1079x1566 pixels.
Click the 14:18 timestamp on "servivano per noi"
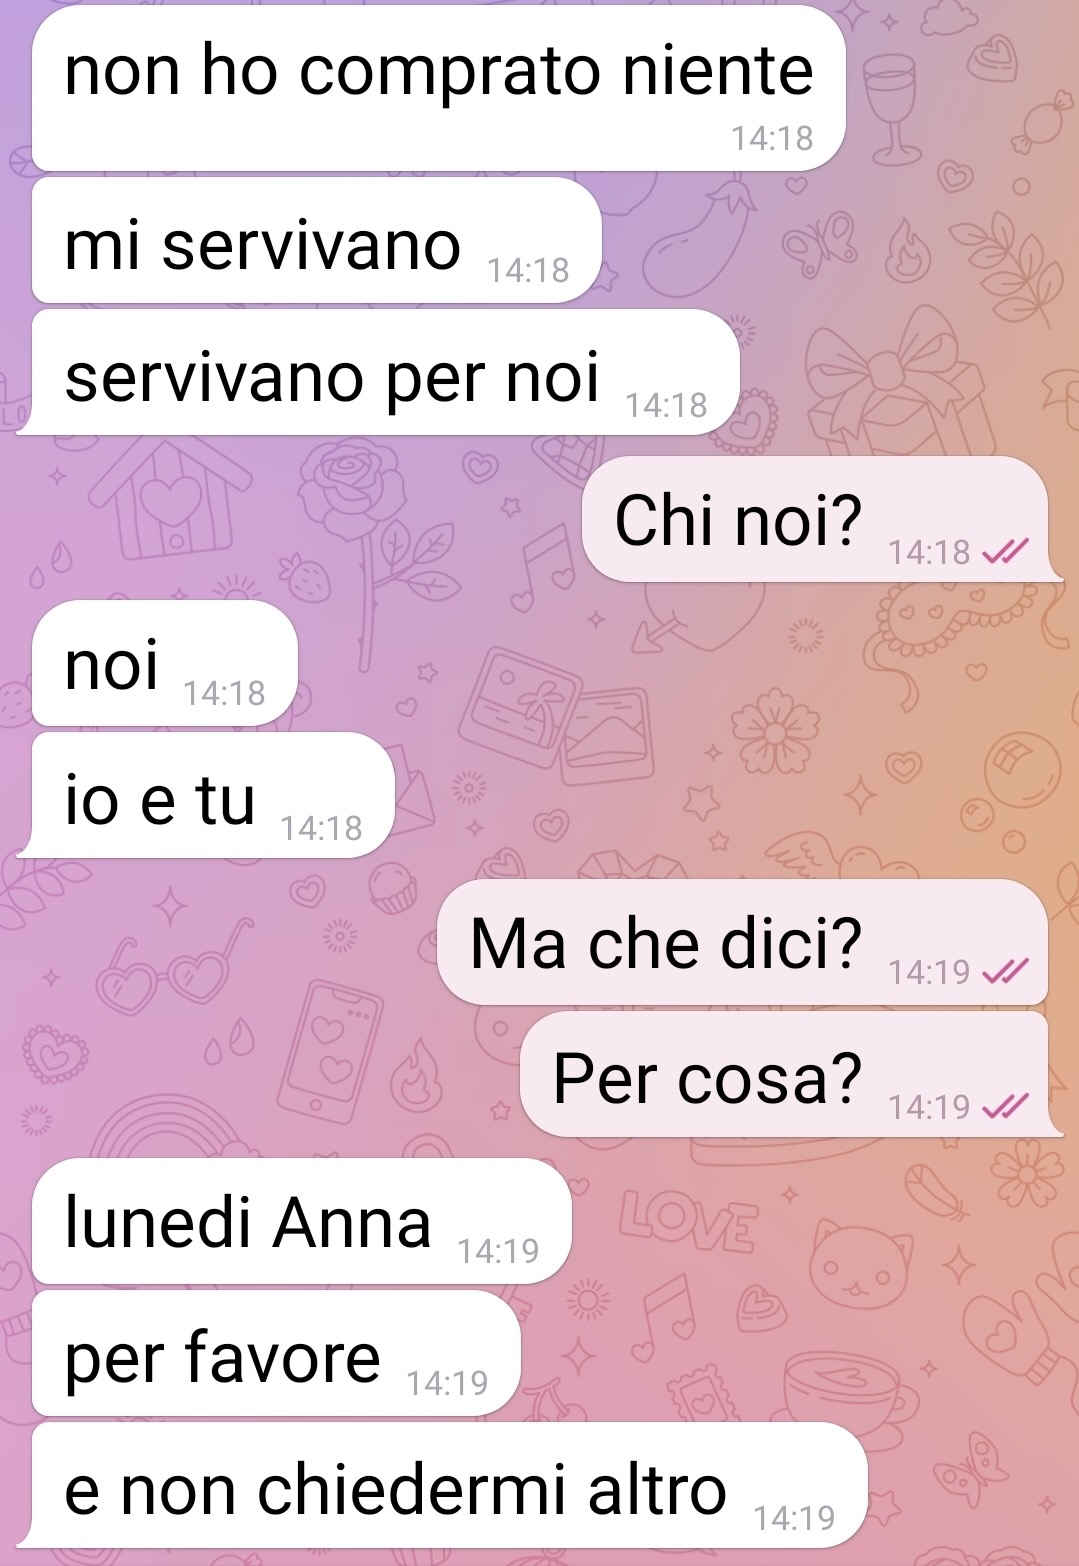pyautogui.click(x=666, y=405)
